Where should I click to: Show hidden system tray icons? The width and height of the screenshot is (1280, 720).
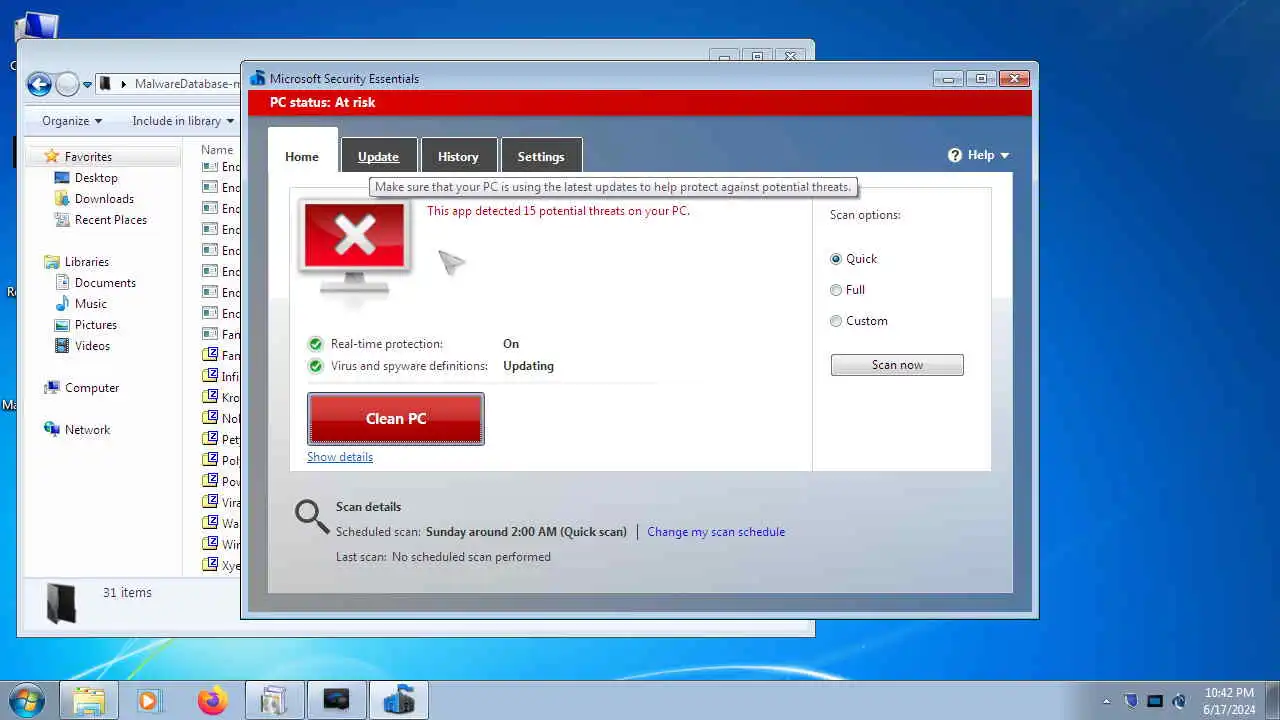point(1106,701)
